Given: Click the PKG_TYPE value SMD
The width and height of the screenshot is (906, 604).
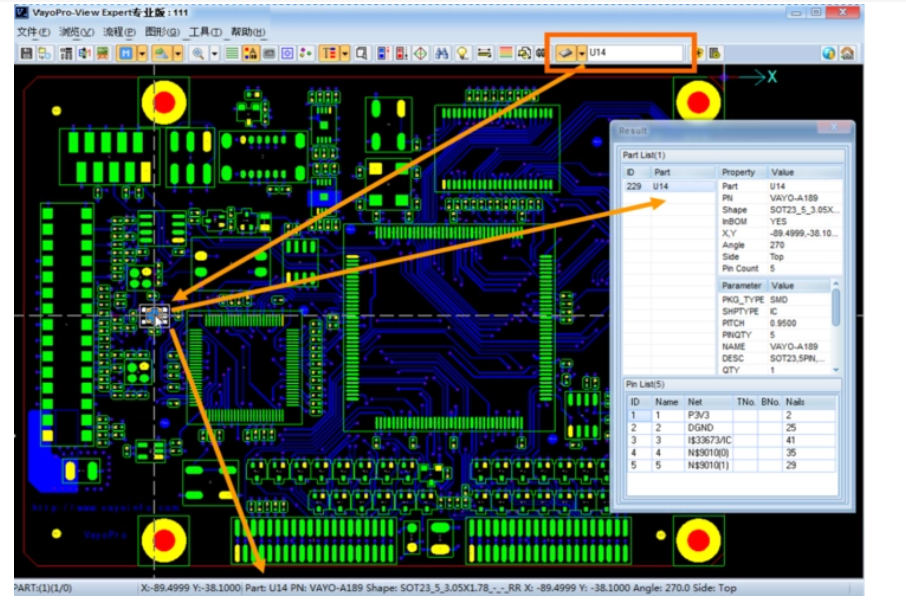Looking at the screenshot, I should (x=778, y=299).
